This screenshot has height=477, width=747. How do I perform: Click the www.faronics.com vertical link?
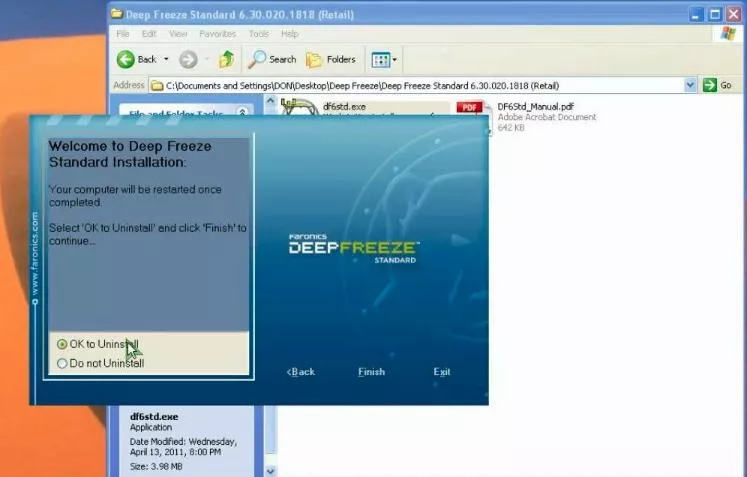[35, 254]
